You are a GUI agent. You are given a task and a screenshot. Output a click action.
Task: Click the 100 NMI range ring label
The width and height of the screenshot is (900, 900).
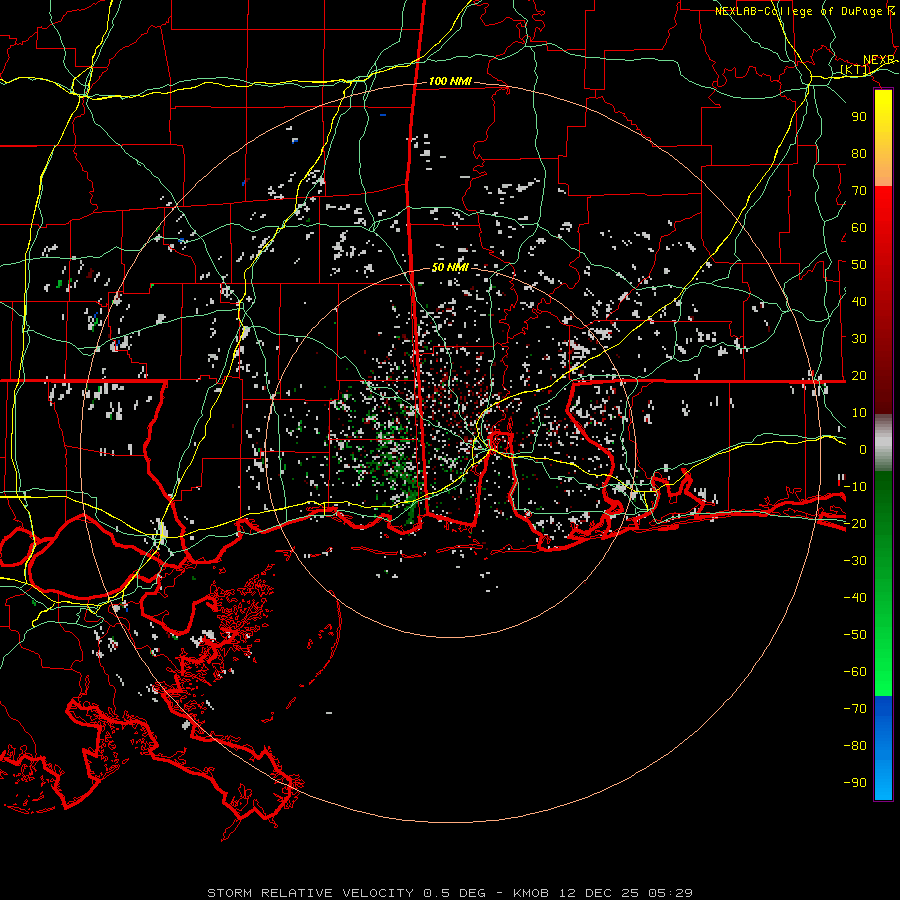tap(450, 82)
